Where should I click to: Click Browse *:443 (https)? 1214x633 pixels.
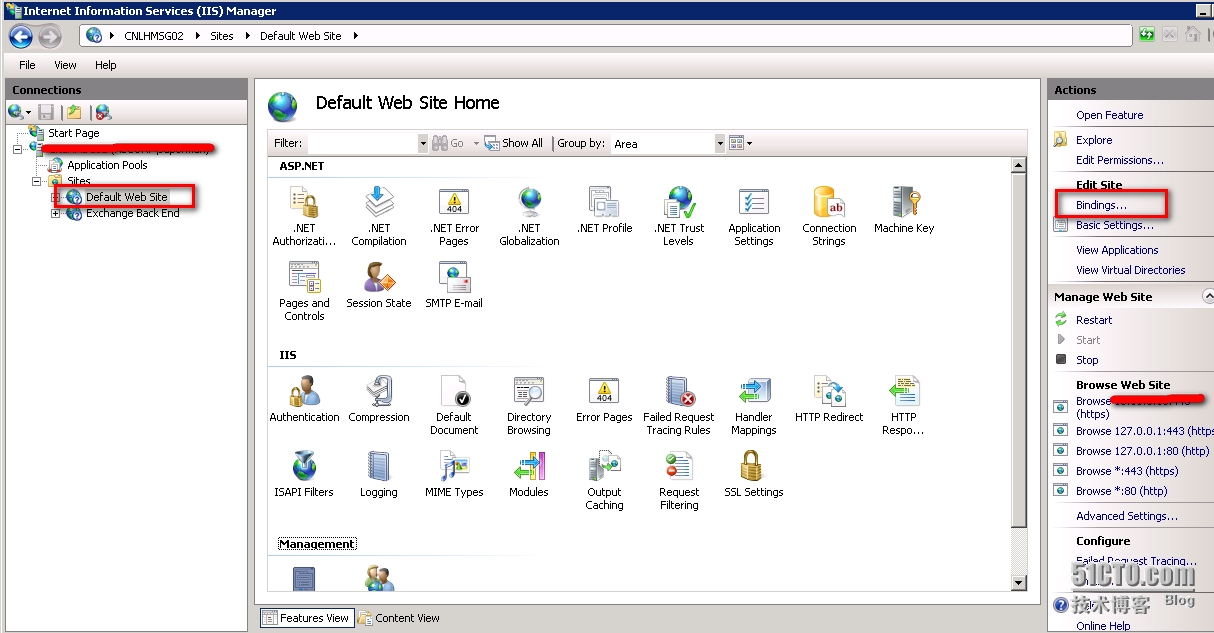[x=1127, y=471]
